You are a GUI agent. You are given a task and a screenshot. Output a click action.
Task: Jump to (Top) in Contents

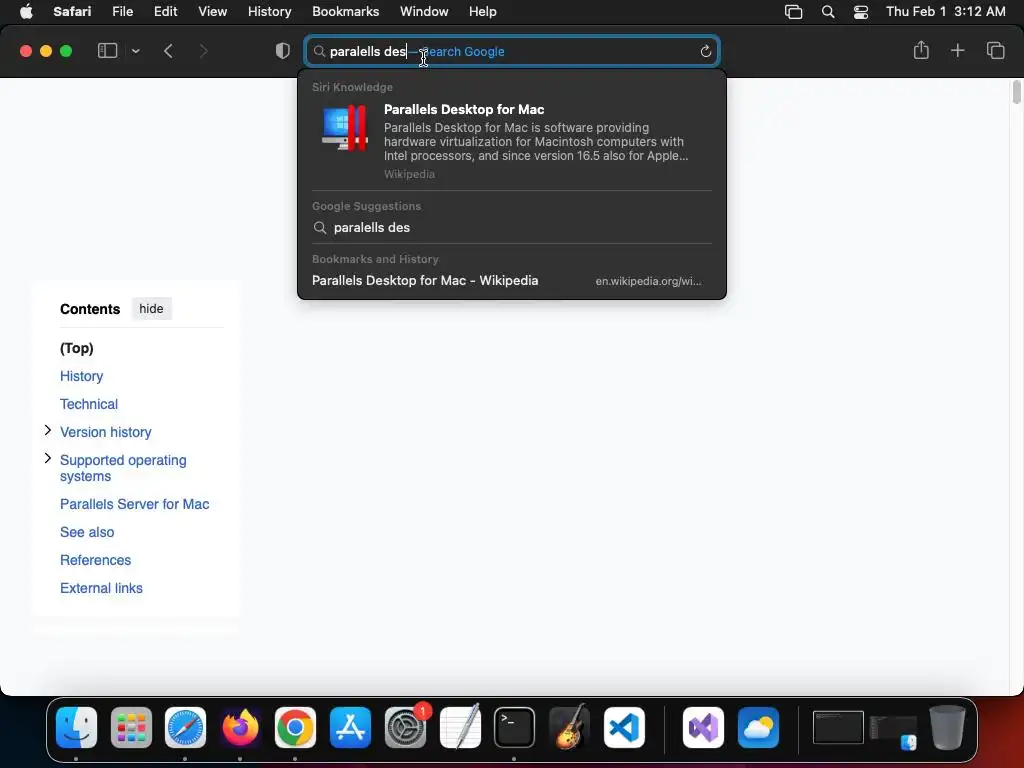(x=76, y=348)
